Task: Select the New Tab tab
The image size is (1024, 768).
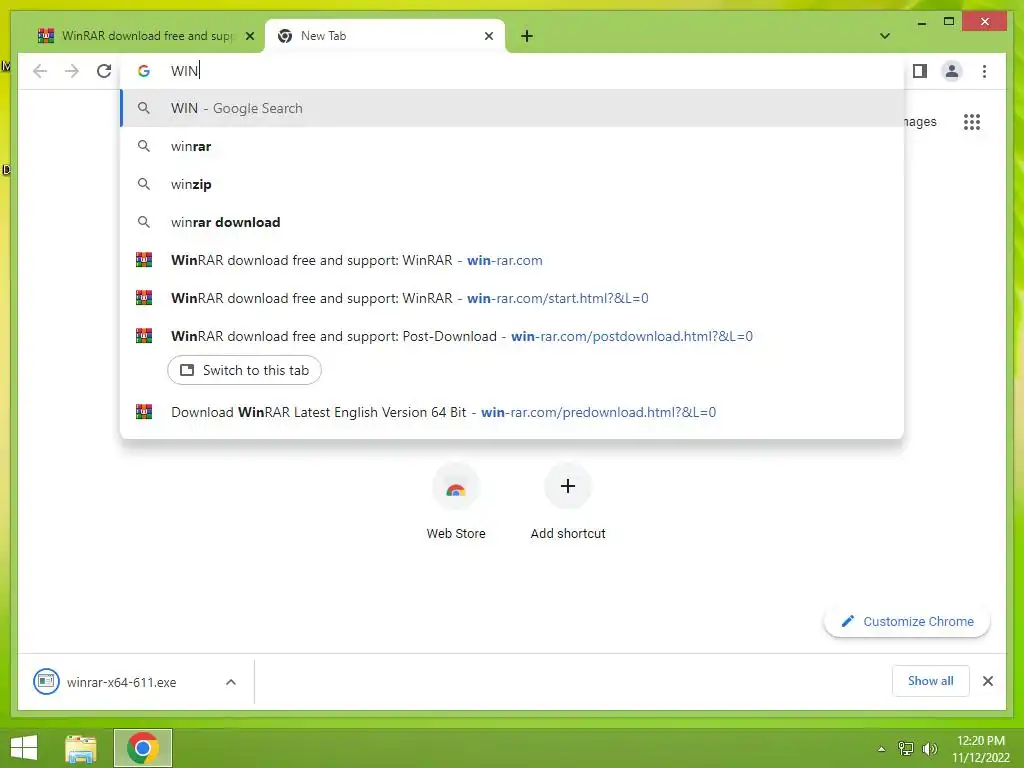Action: click(385, 36)
